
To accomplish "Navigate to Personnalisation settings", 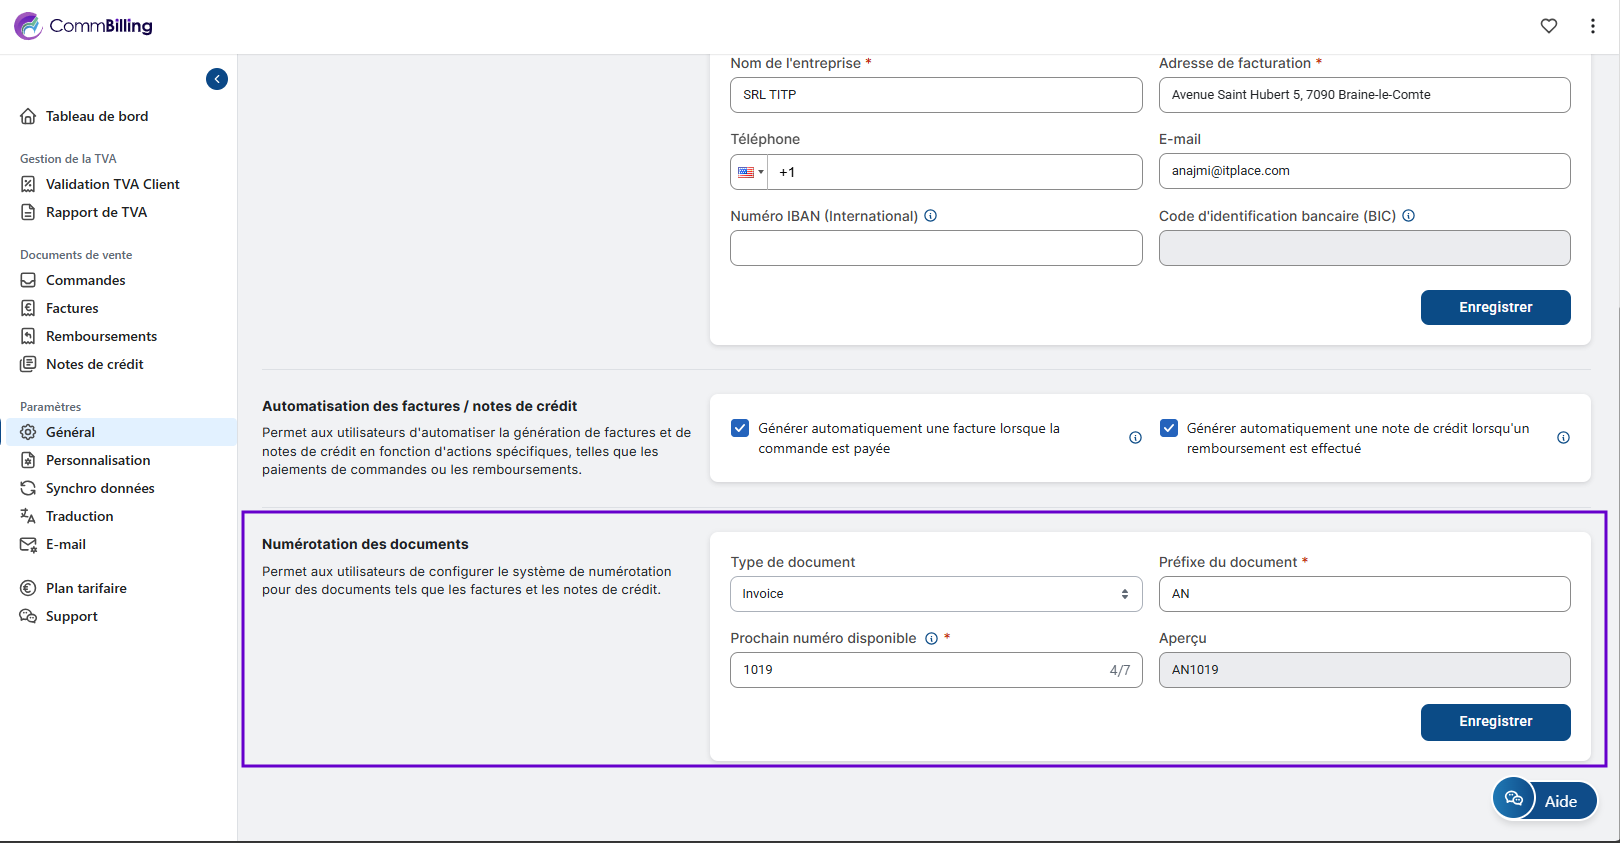I will (98, 460).
